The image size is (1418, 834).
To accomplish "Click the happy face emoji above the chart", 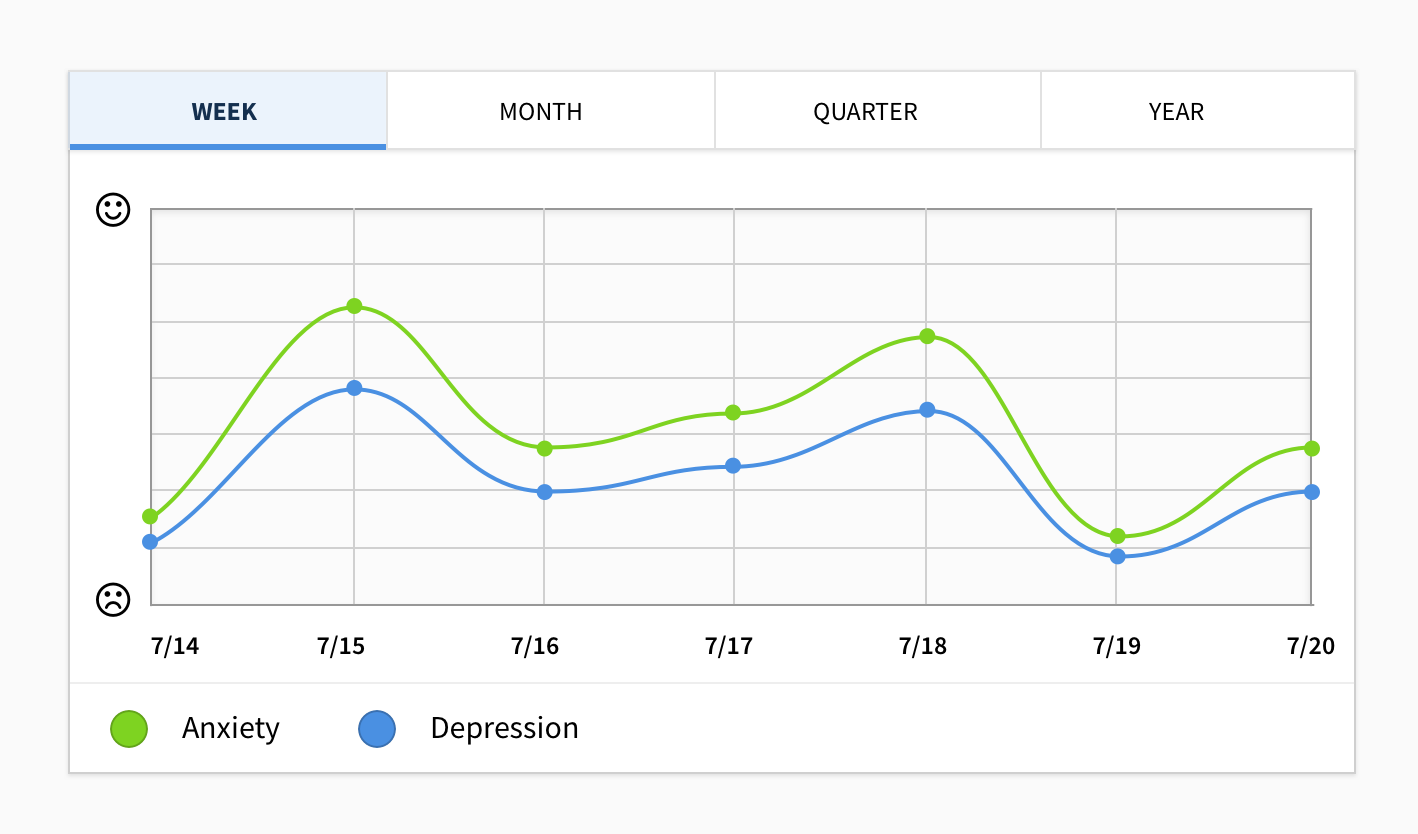I will (113, 210).
